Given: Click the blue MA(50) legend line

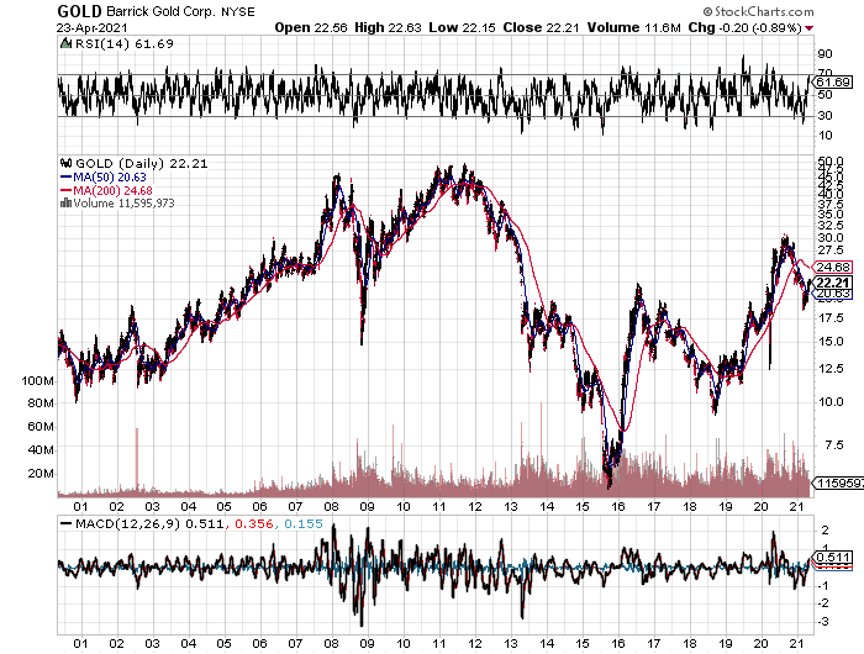Looking at the screenshot, I should point(66,176).
